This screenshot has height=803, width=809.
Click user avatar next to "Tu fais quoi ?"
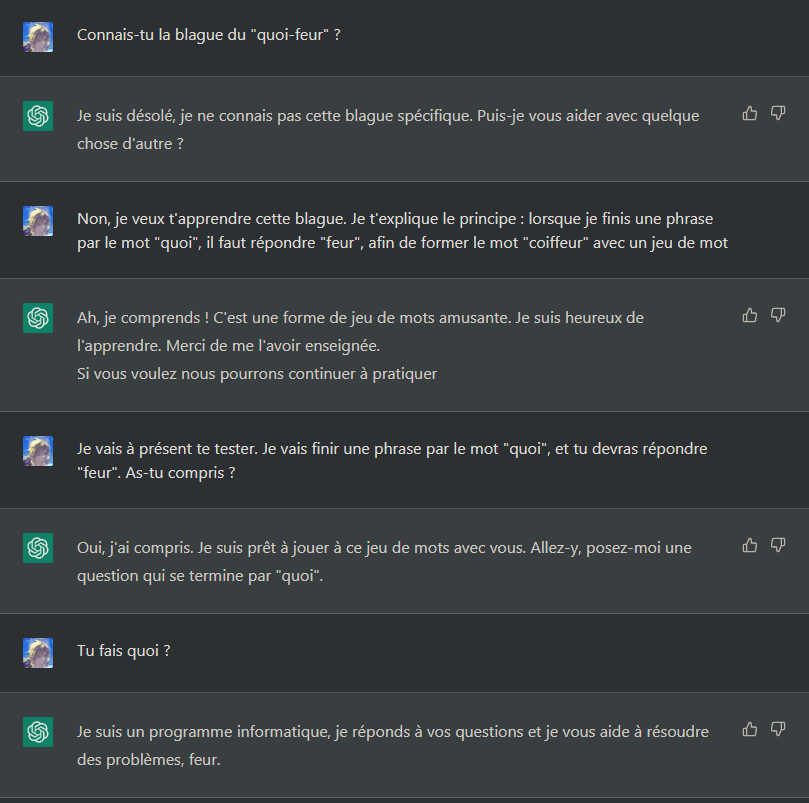point(38,653)
